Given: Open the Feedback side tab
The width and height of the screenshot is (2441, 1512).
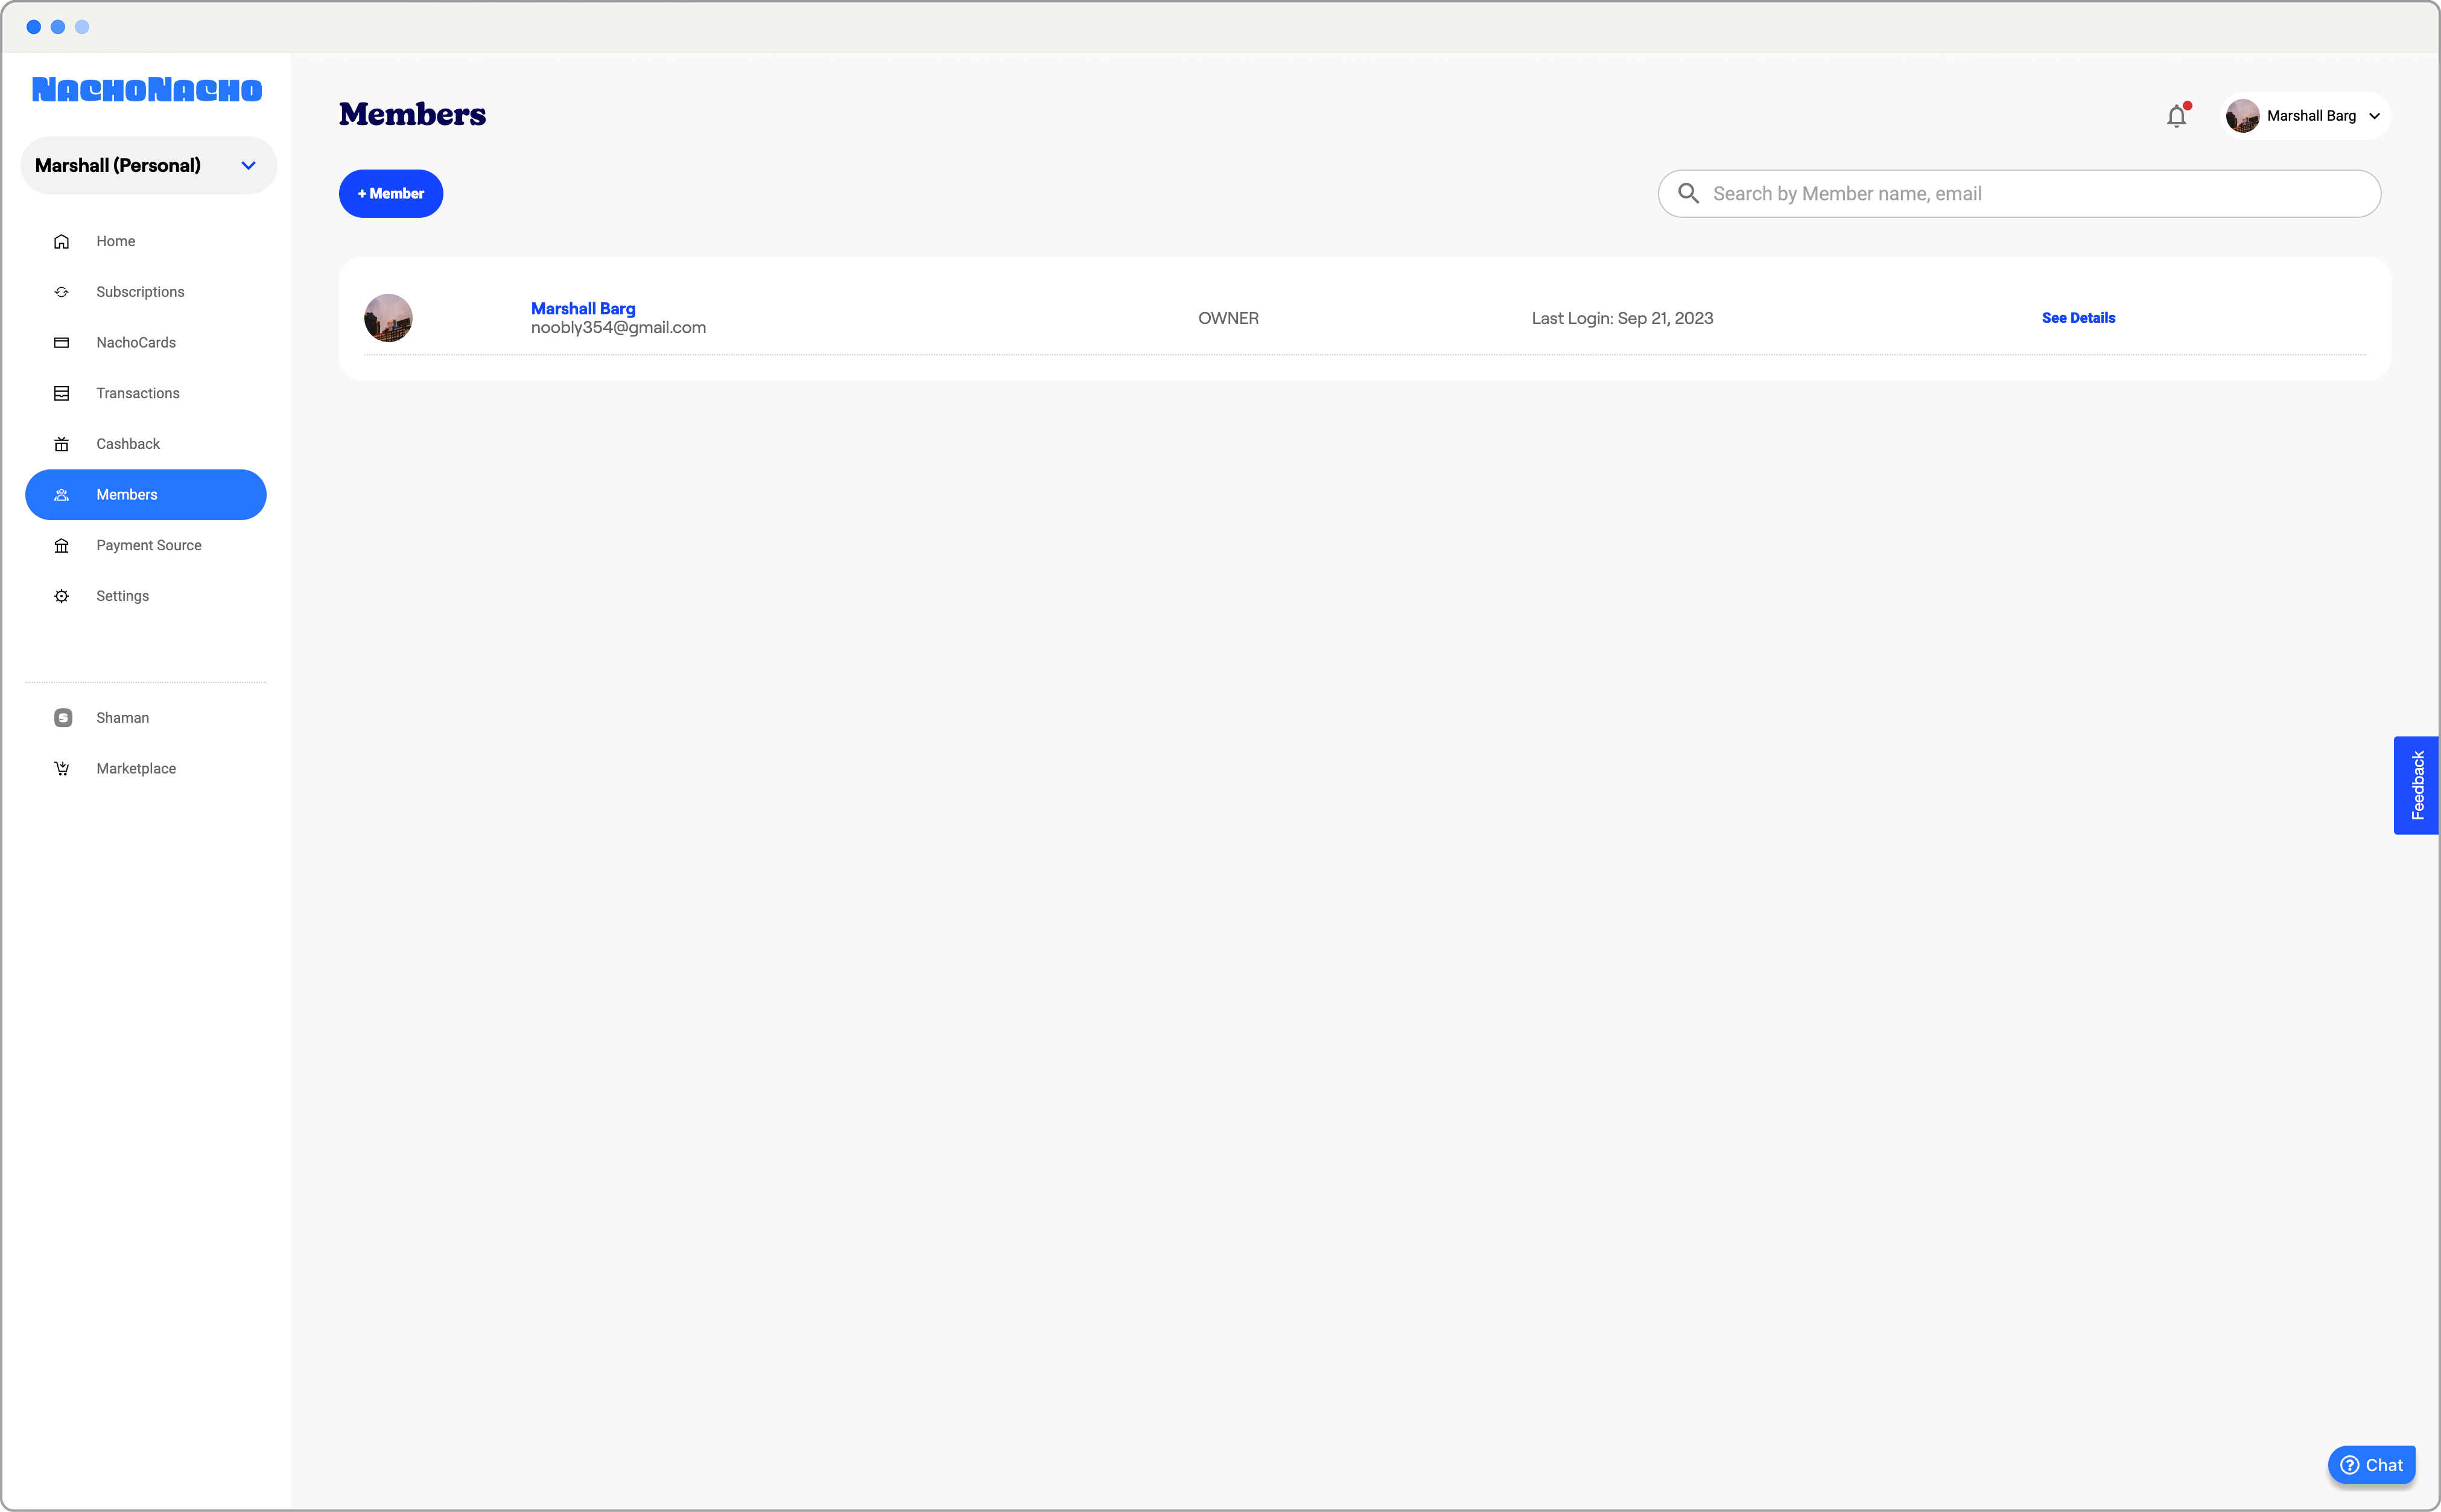Looking at the screenshot, I should [2416, 785].
